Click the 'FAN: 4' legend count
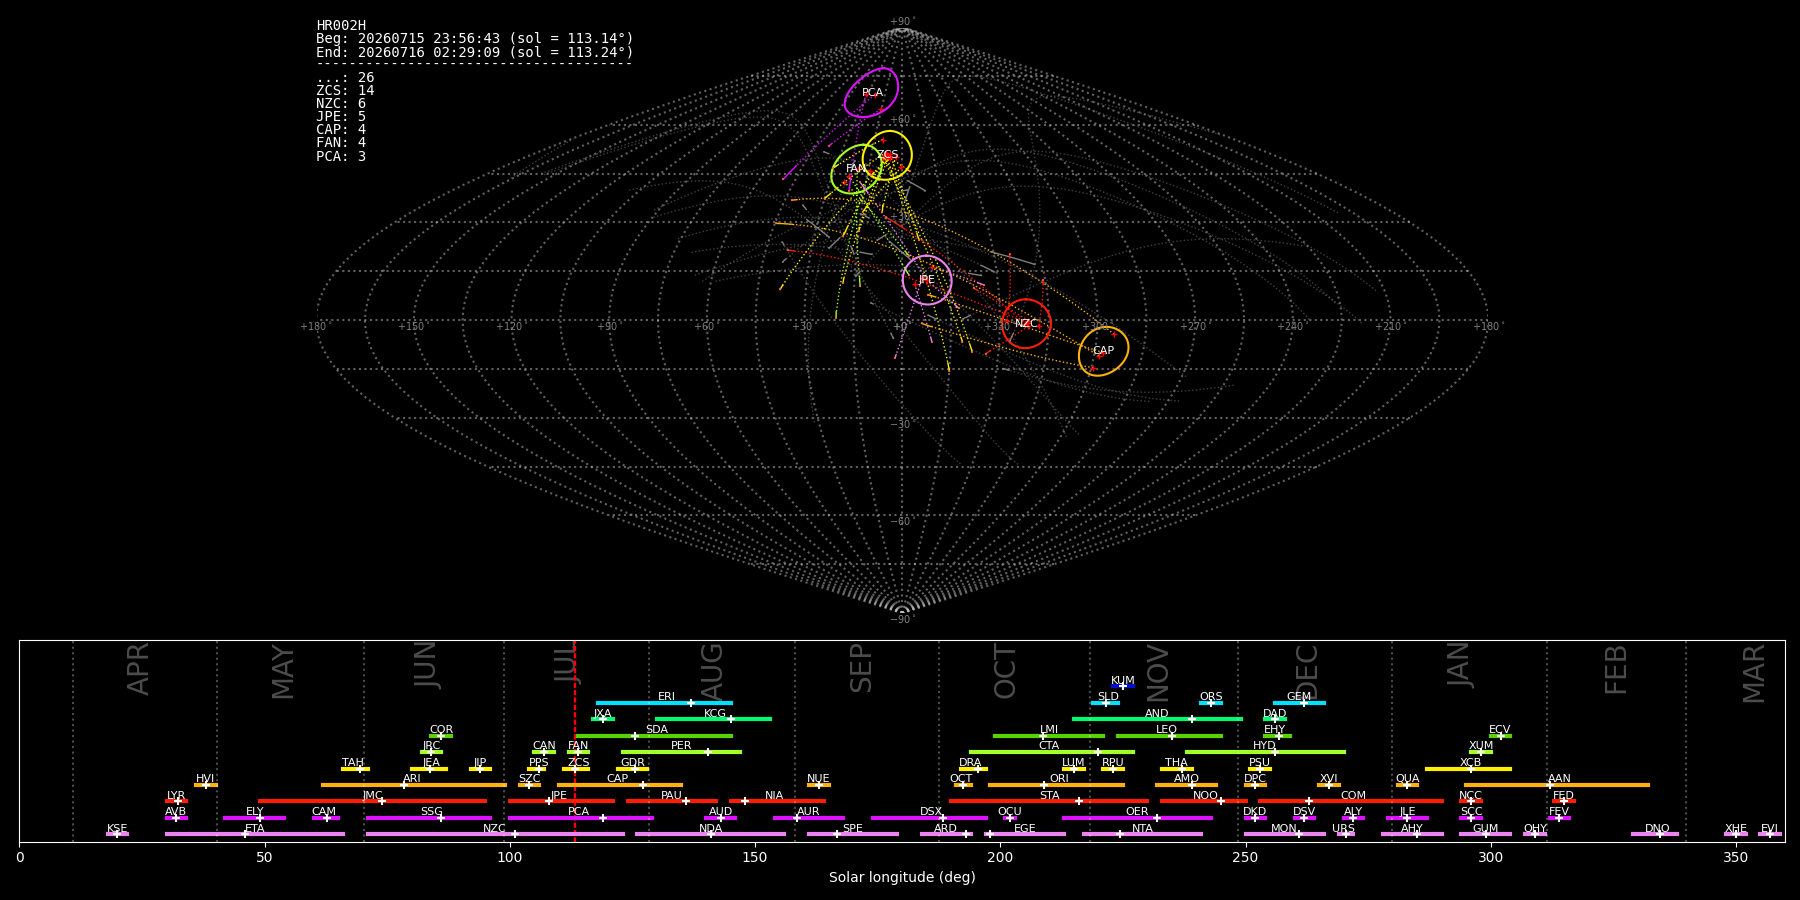The height and width of the screenshot is (900, 1800). click(x=341, y=143)
